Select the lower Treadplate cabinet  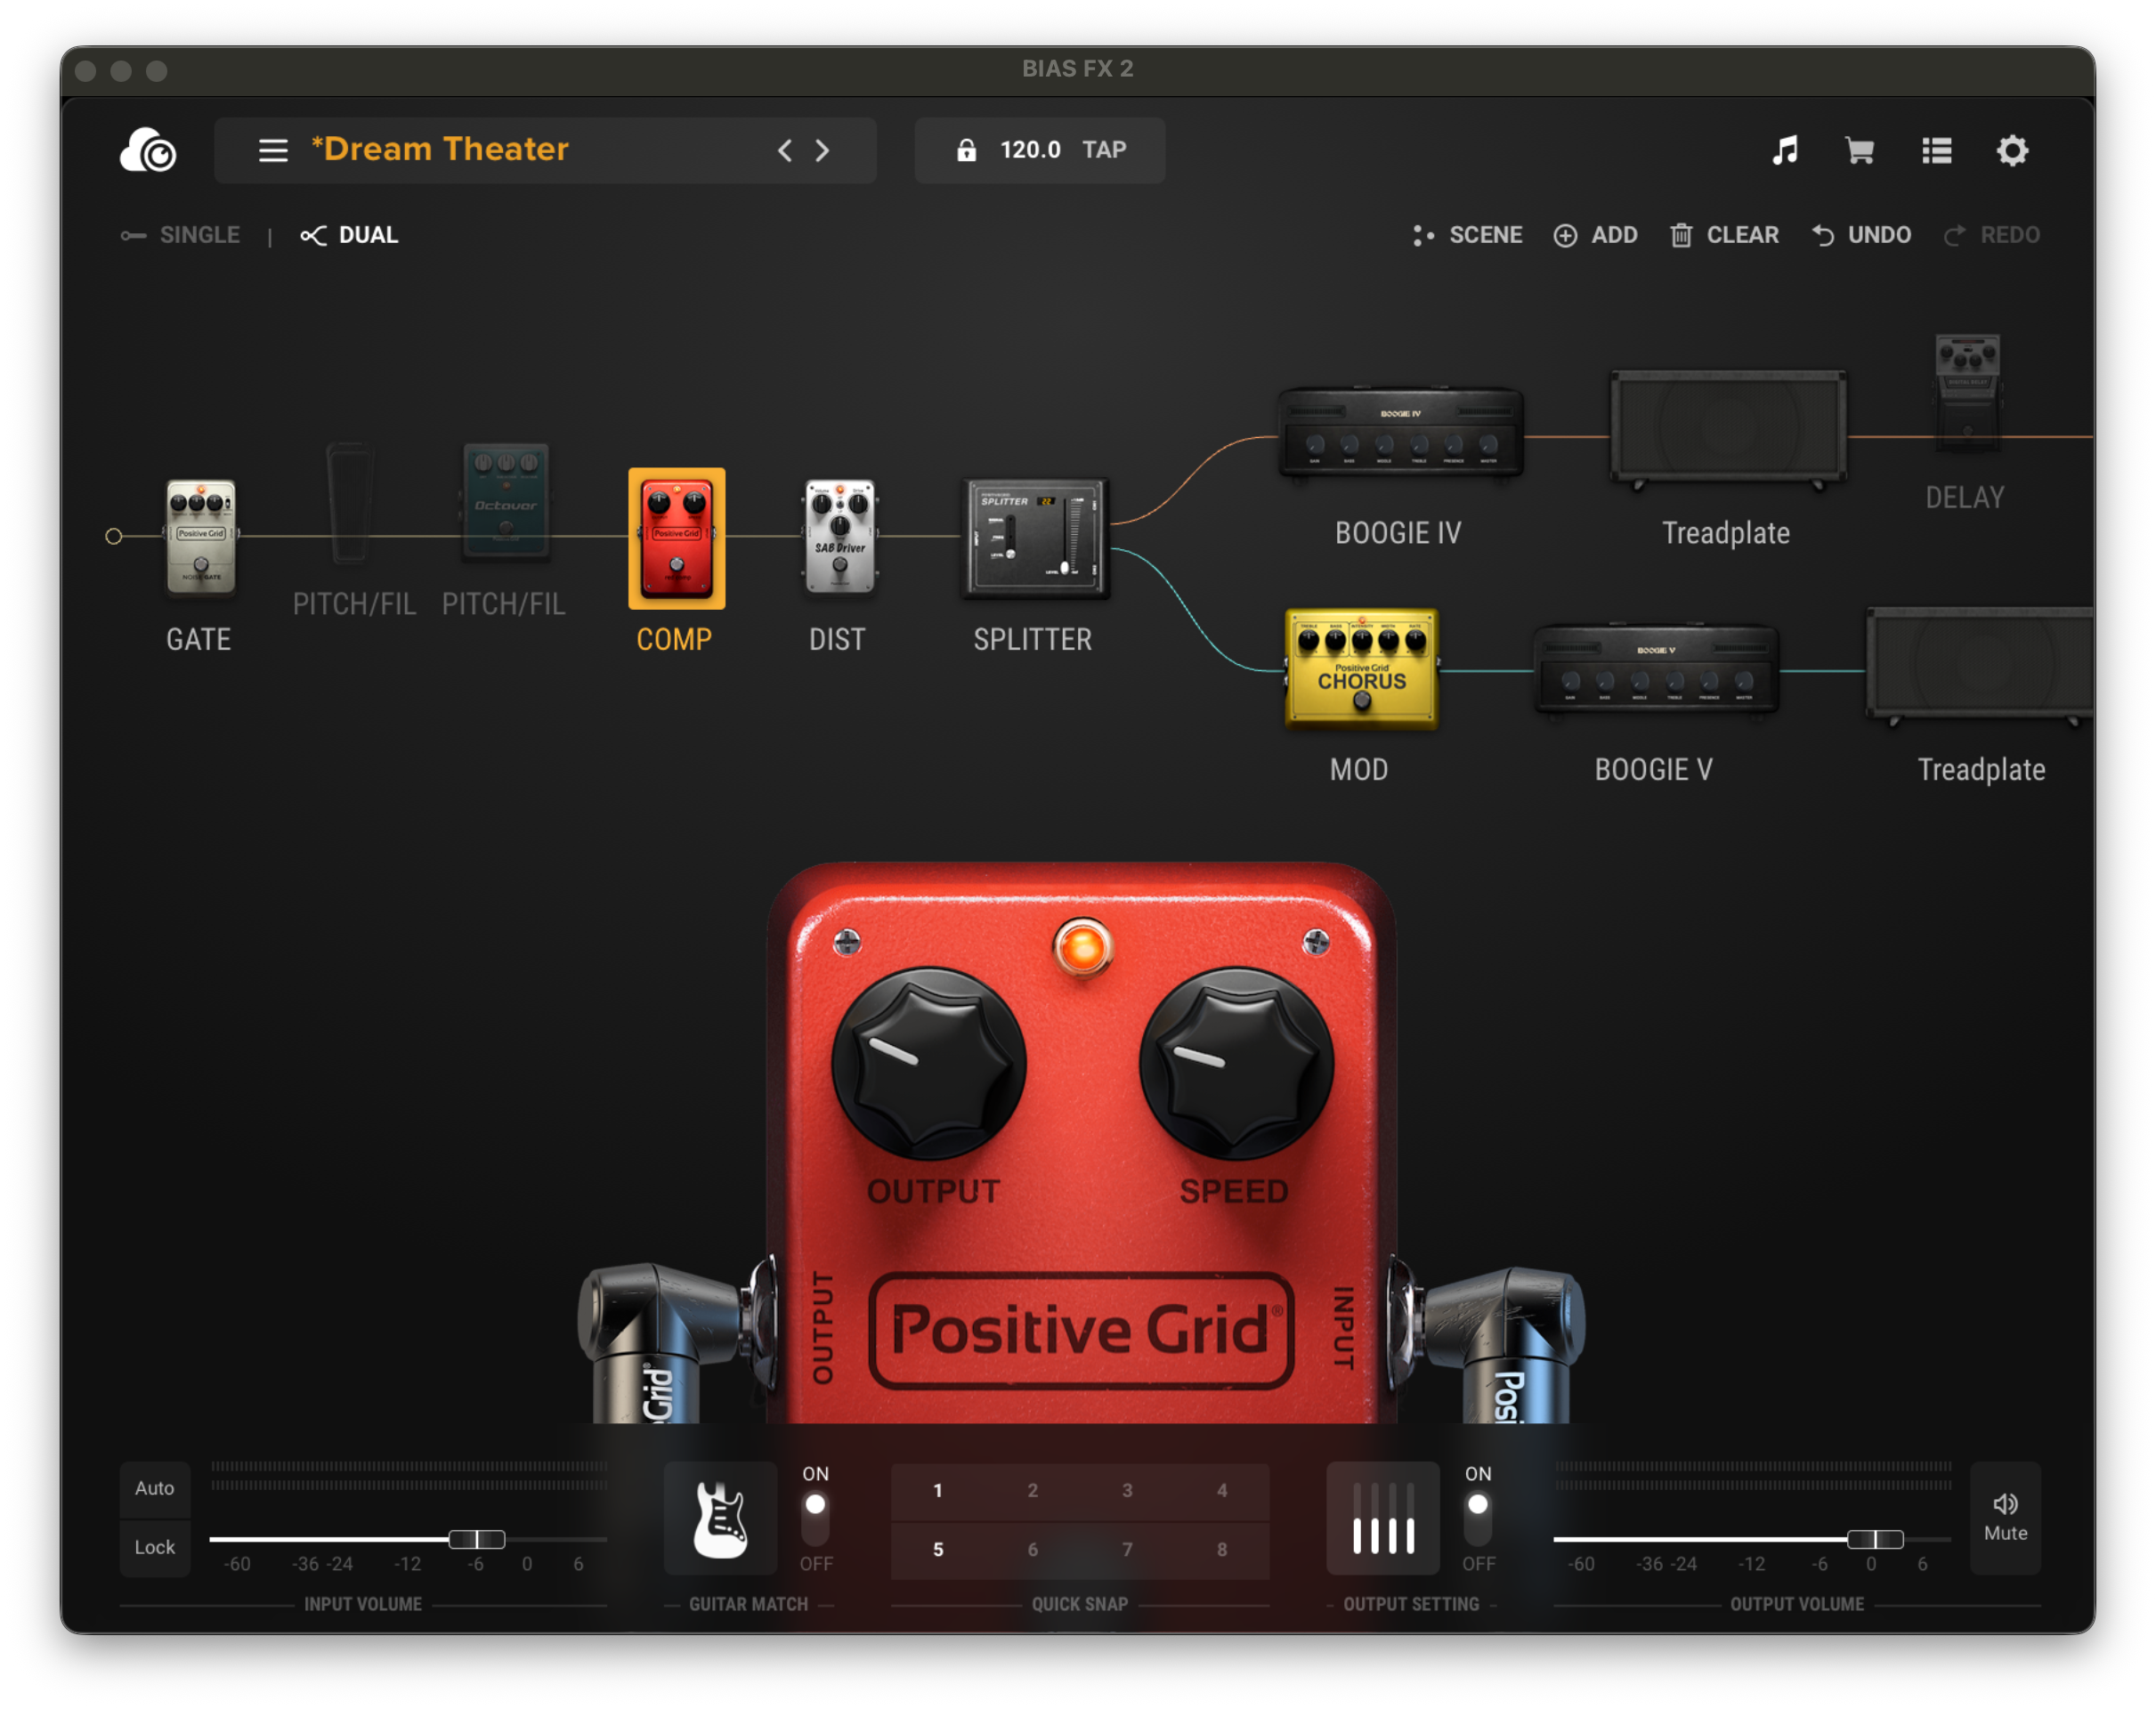[1980, 665]
